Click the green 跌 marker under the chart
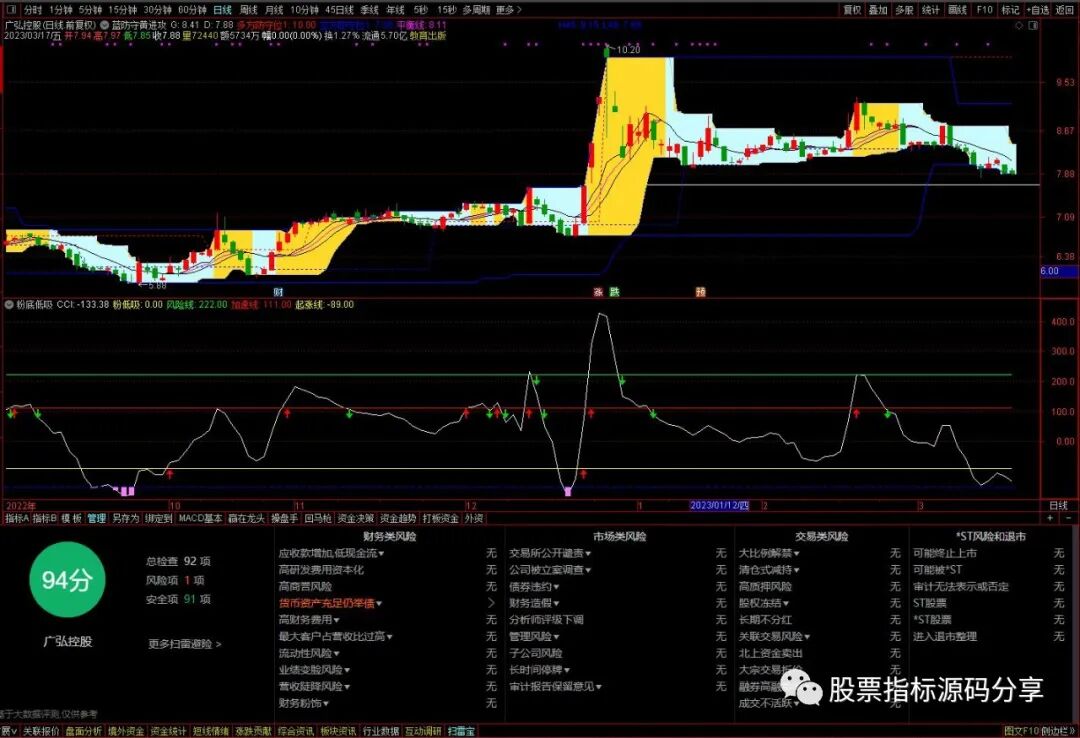 pos(614,292)
